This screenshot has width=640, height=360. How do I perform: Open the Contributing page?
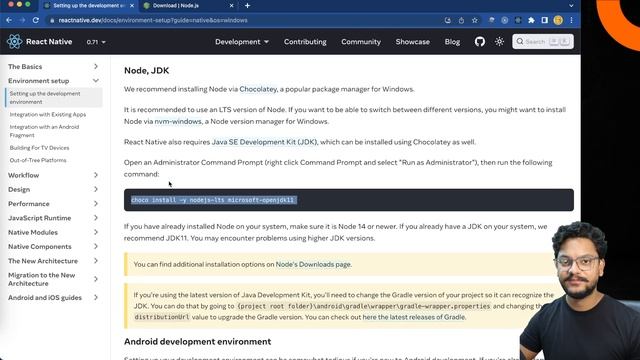coord(305,42)
